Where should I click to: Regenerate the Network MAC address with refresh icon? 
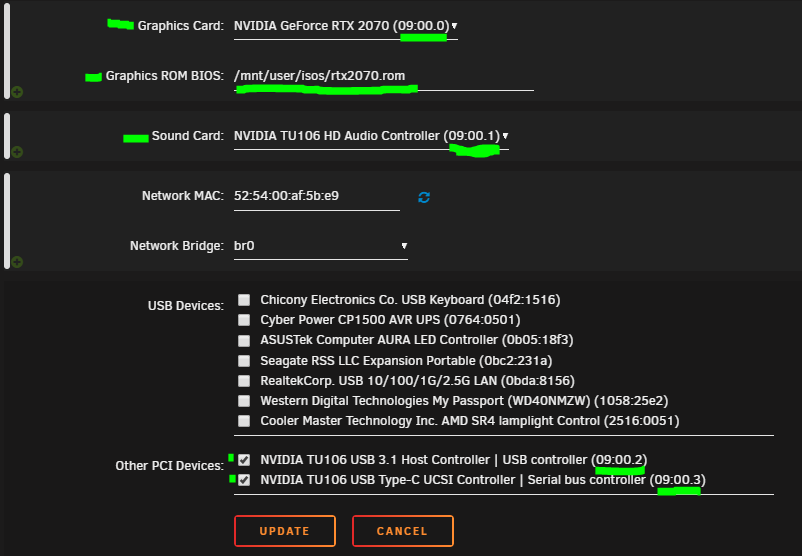424,197
